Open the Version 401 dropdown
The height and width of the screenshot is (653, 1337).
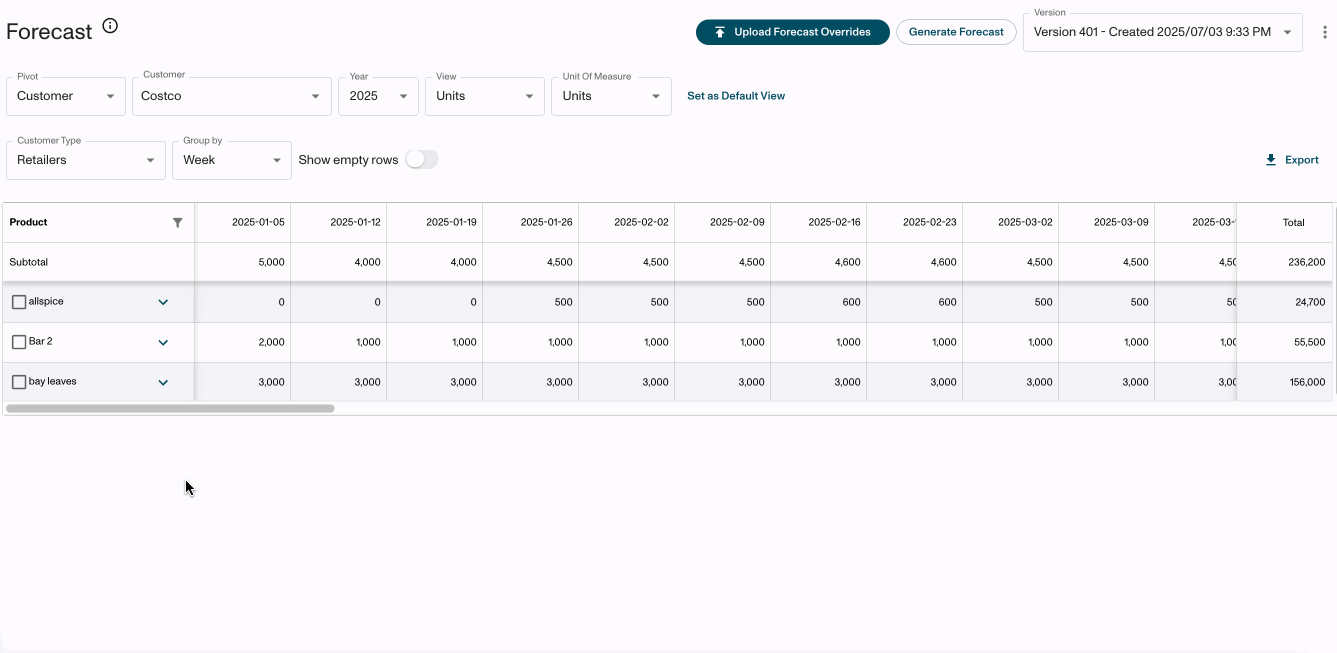point(1163,32)
